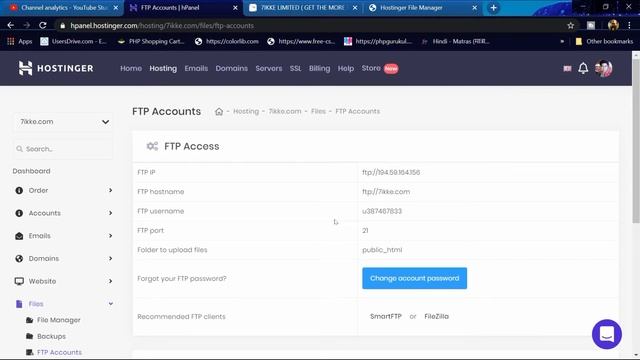
Task: Show hidden bookmarks with the double arrow
Action: tap(562, 41)
